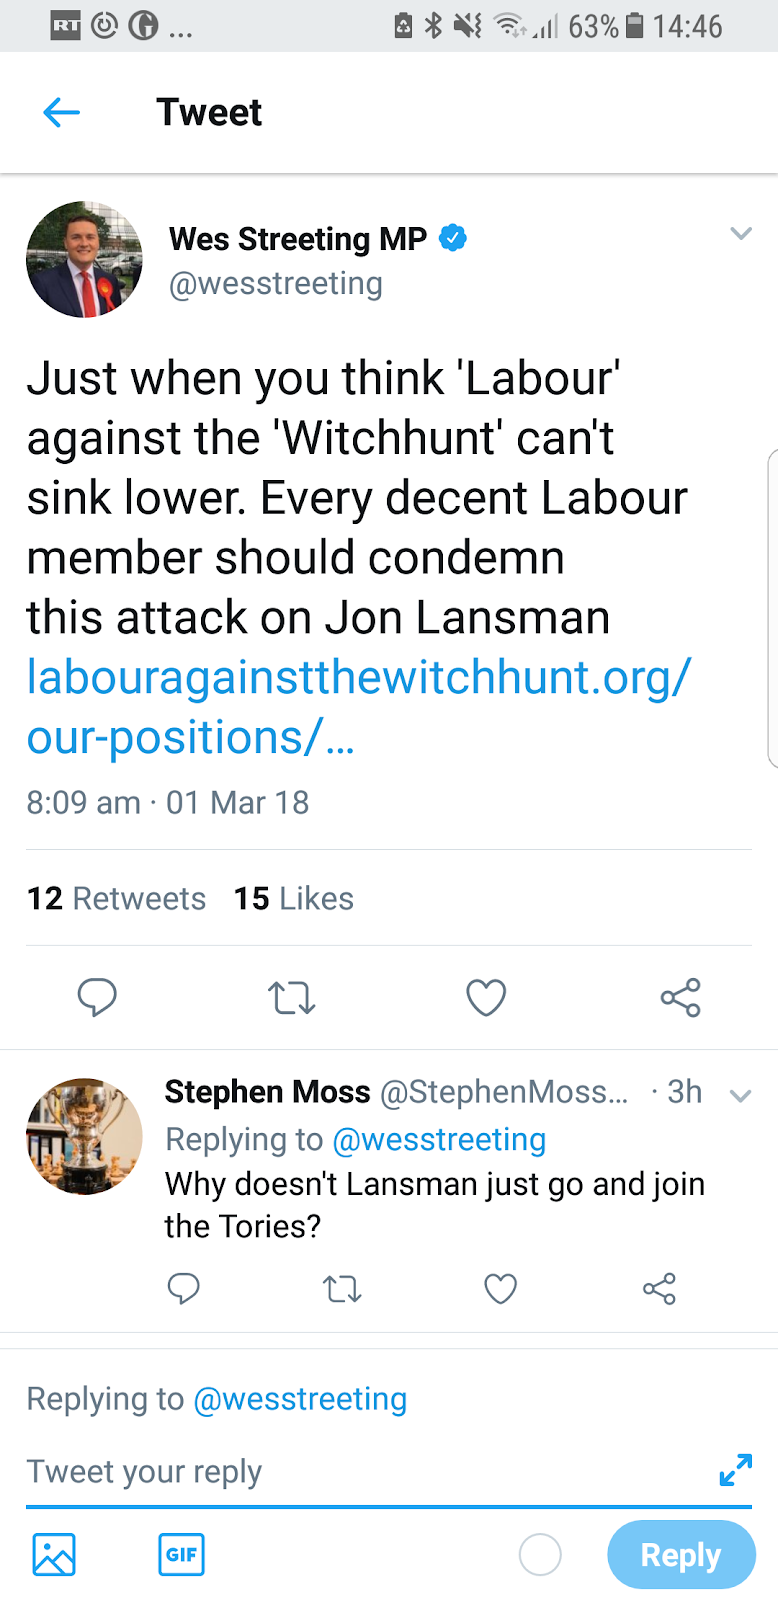
Task: Retweet Stephen Moss's reply
Action: 342,1289
